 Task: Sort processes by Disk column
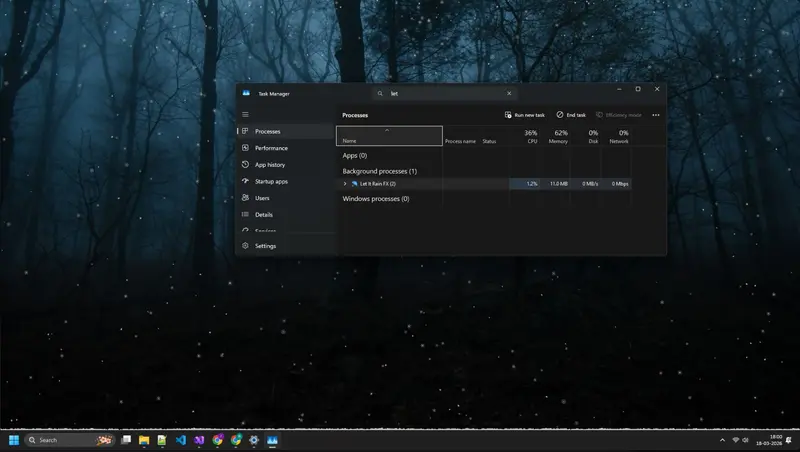[587, 136]
